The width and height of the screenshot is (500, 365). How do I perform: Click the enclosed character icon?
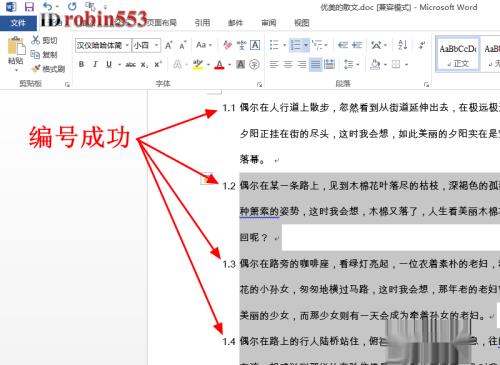pyautogui.click(x=254, y=64)
